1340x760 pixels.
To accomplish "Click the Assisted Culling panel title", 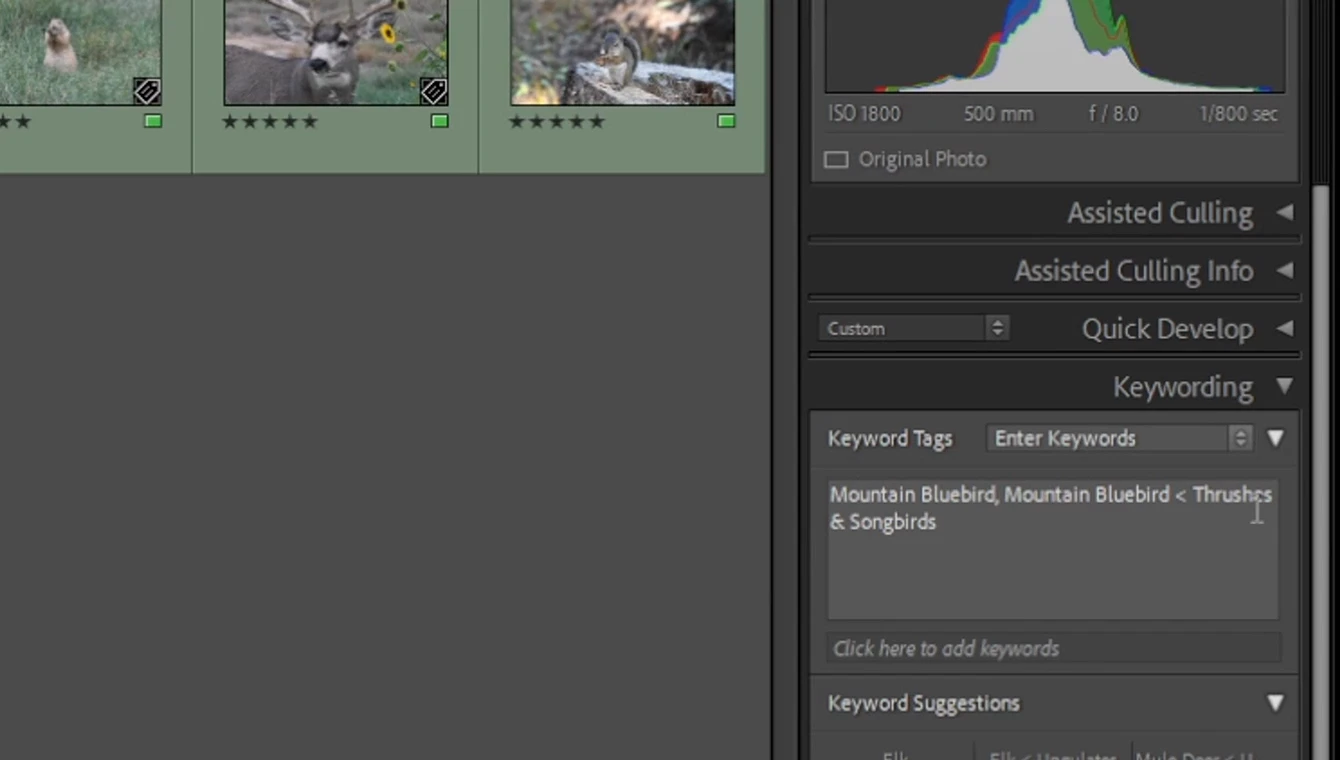I will pyautogui.click(x=1160, y=213).
